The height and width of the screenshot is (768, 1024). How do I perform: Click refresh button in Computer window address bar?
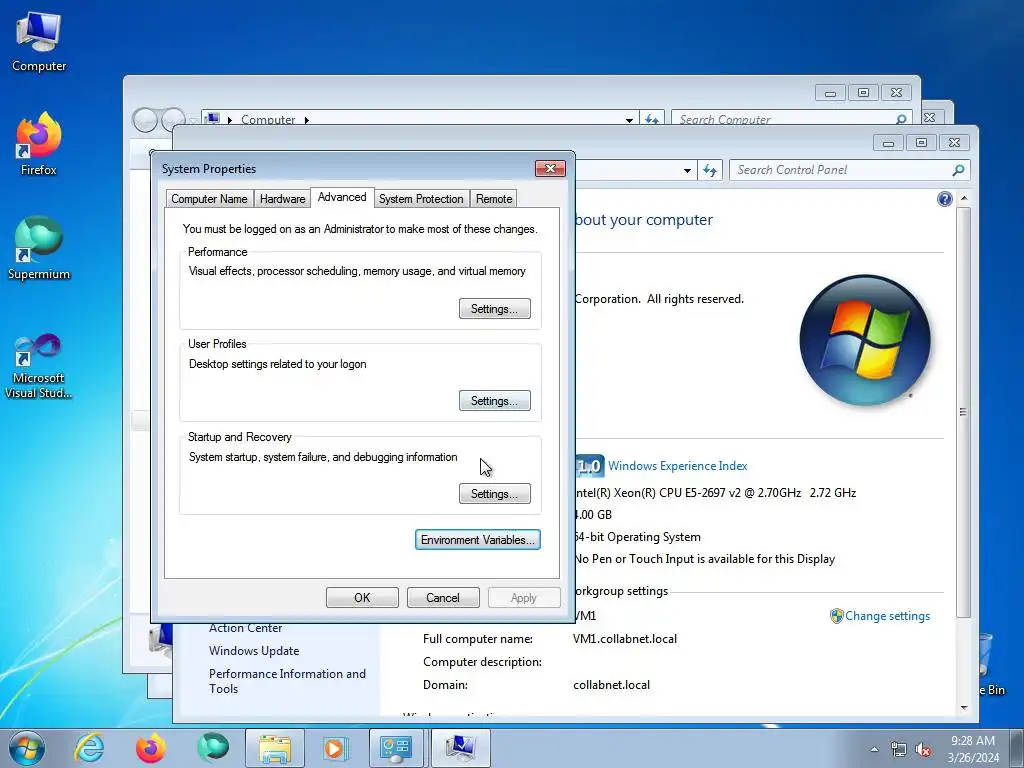pyautogui.click(x=652, y=119)
